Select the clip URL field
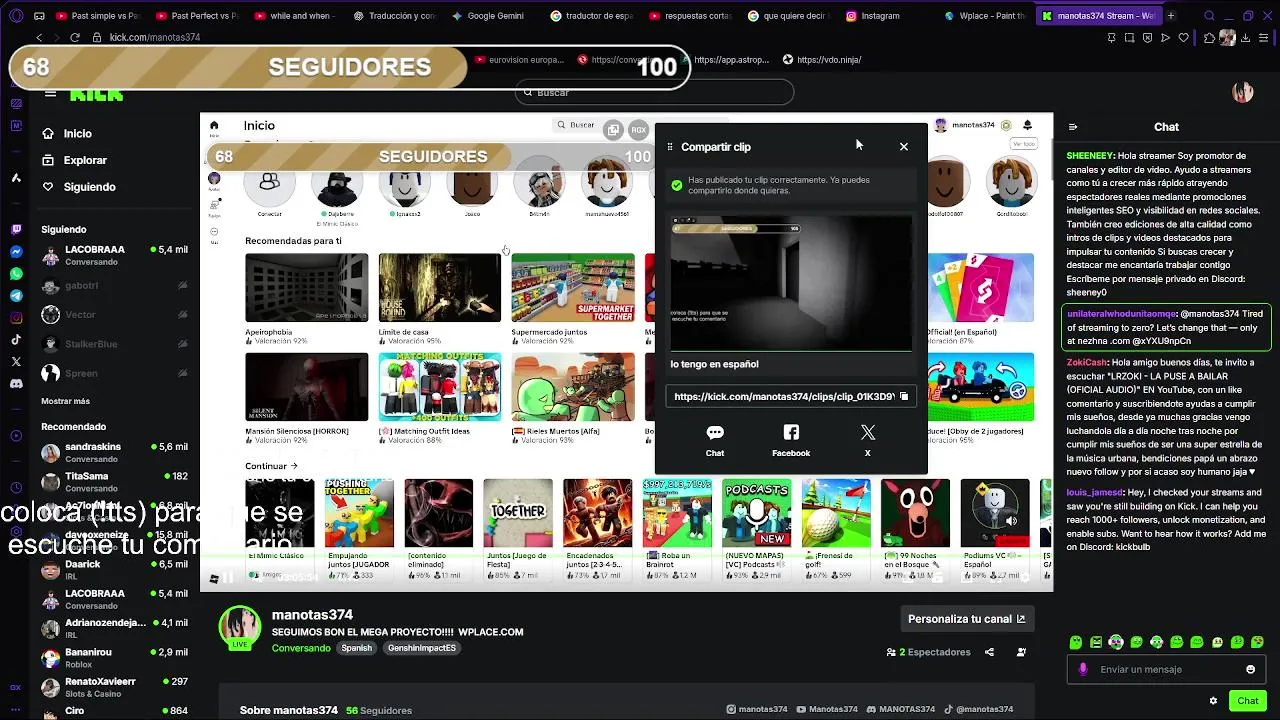The height and width of the screenshot is (720, 1280). coord(790,396)
